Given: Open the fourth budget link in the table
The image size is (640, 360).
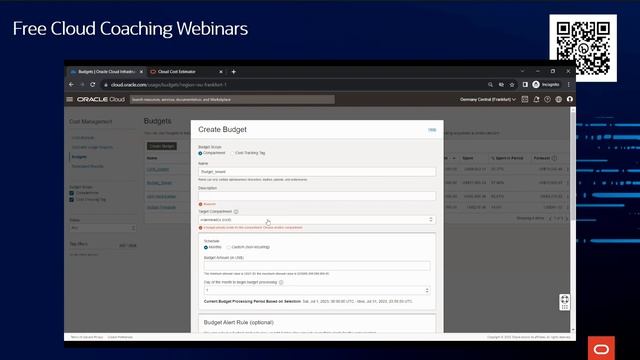Looking at the screenshot, I should [x=161, y=207].
